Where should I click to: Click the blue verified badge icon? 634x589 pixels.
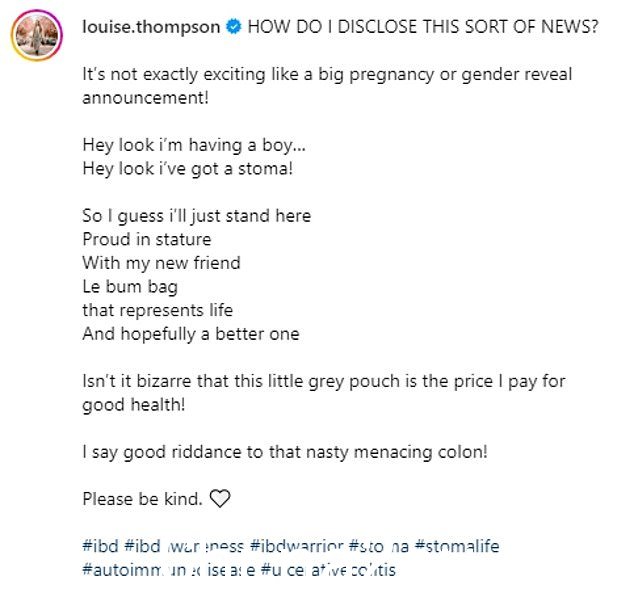pos(234,27)
